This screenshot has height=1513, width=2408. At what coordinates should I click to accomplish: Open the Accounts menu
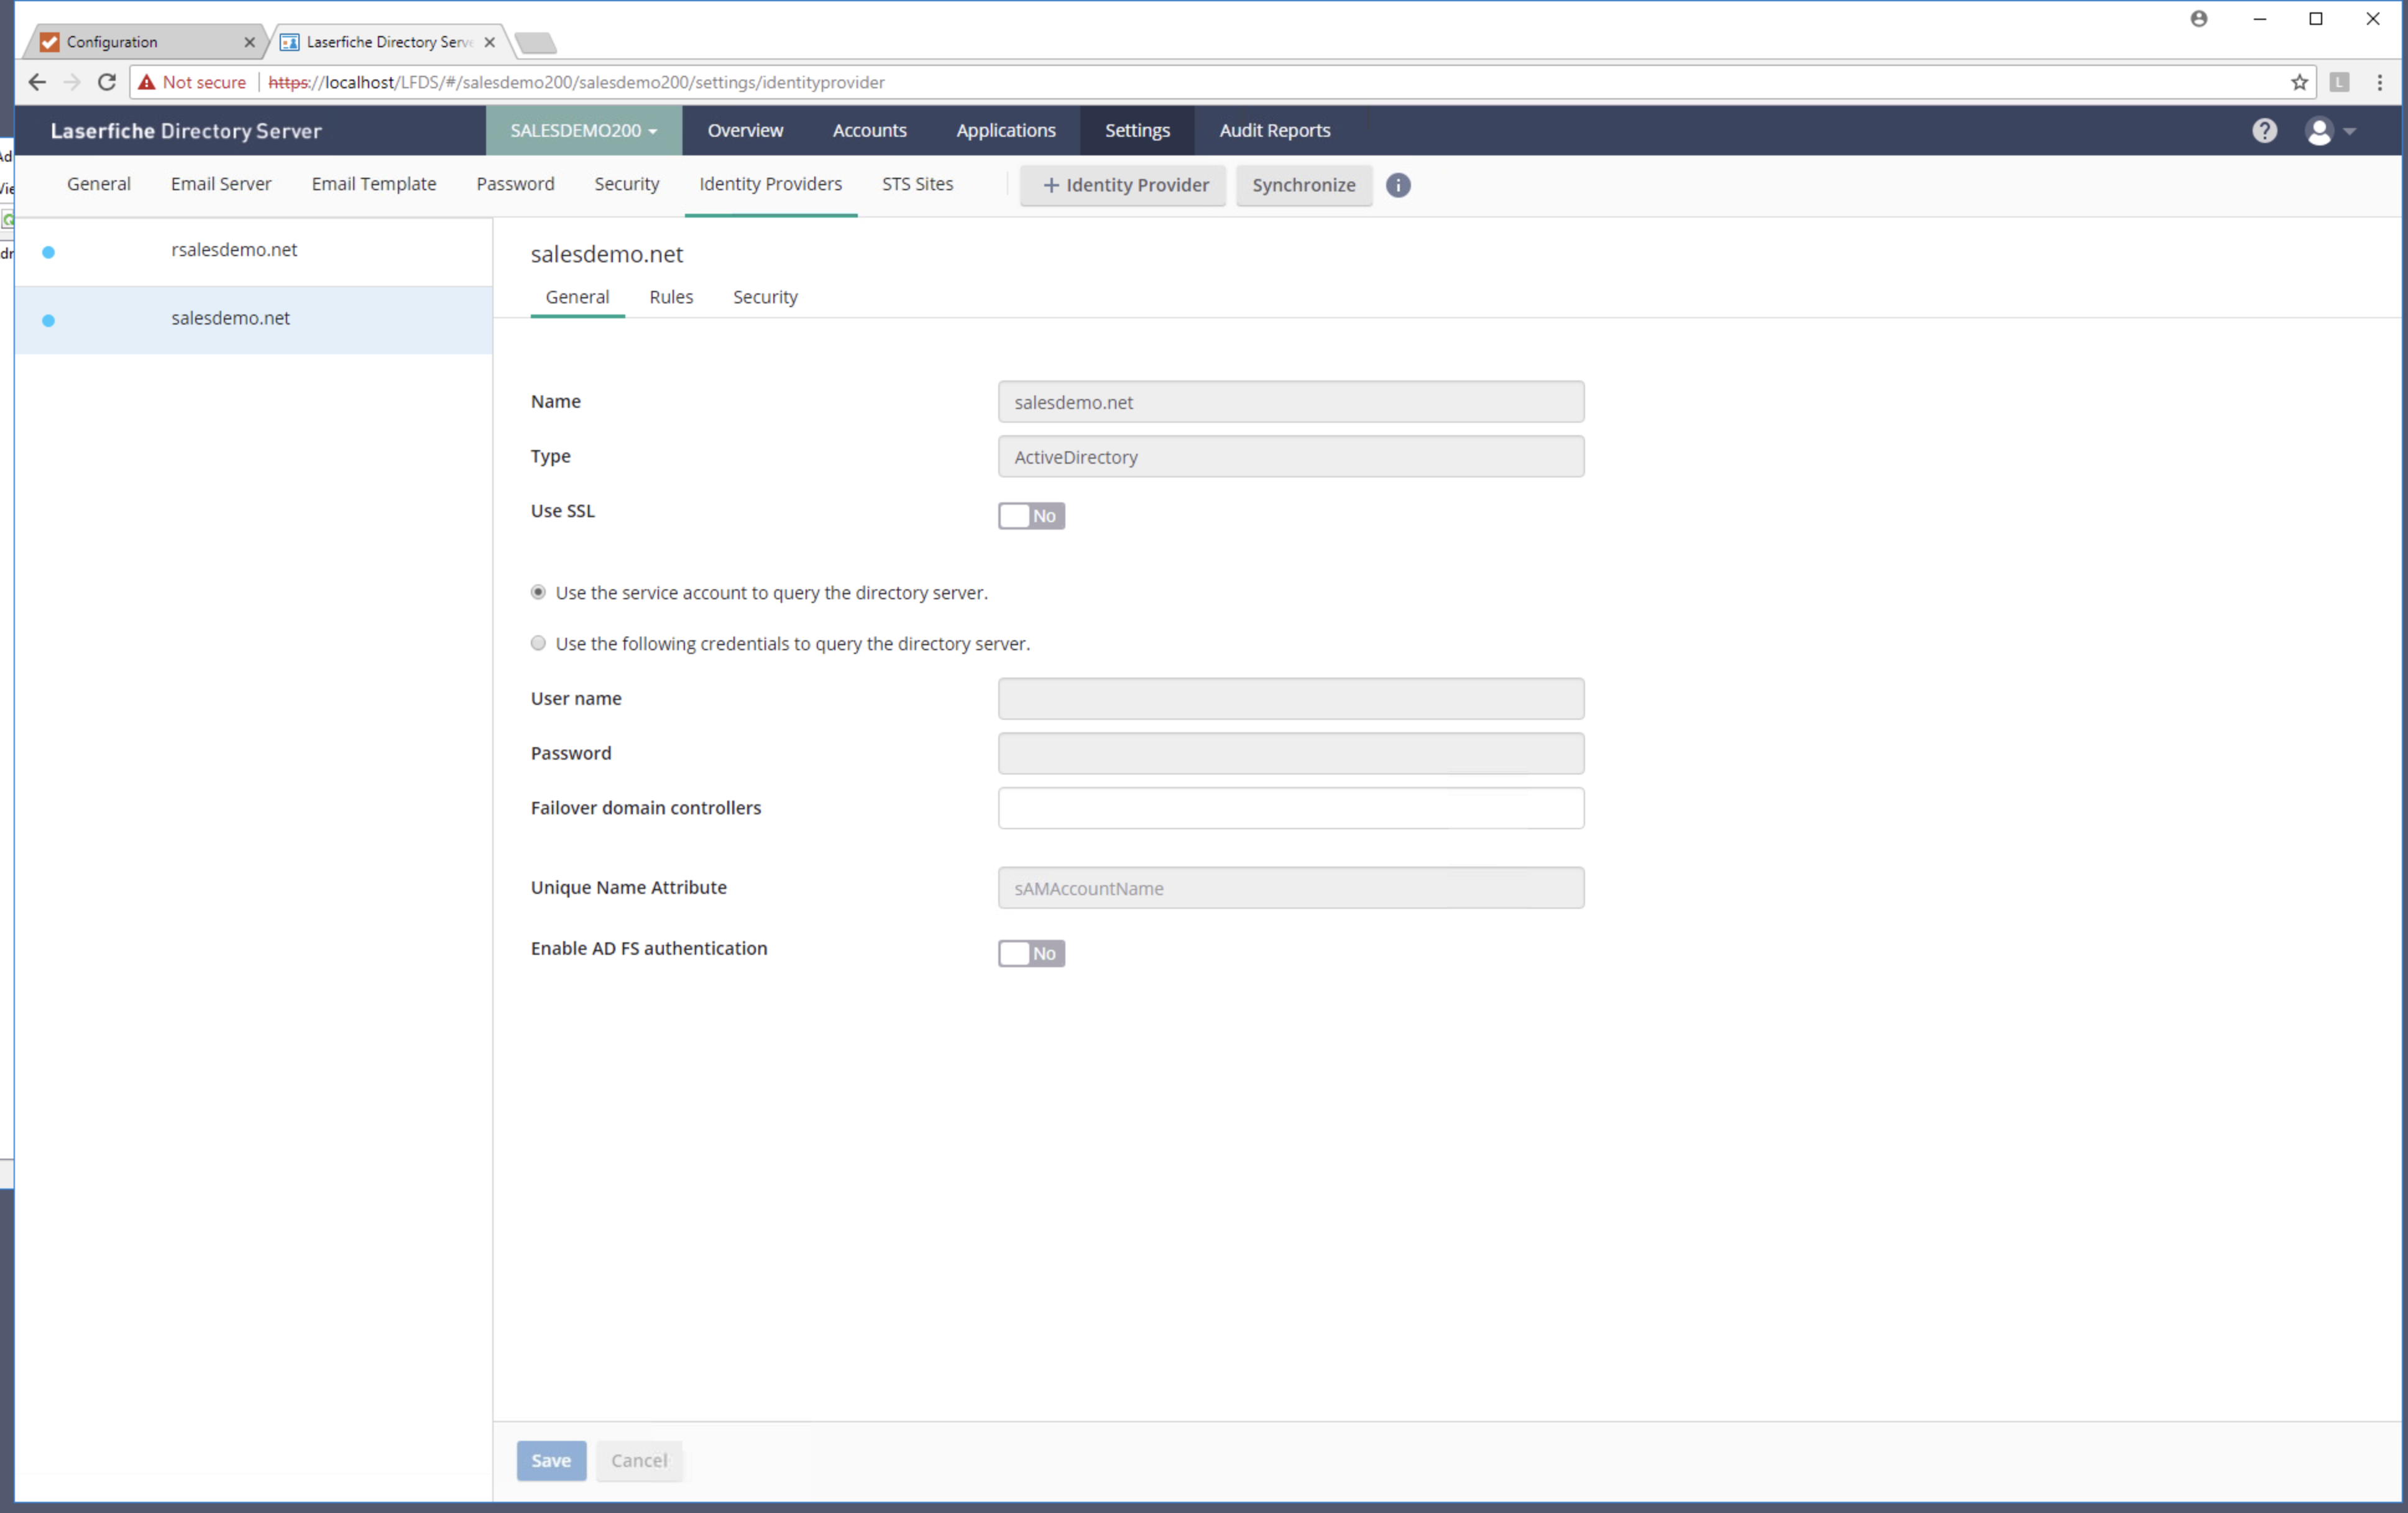point(869,130)
